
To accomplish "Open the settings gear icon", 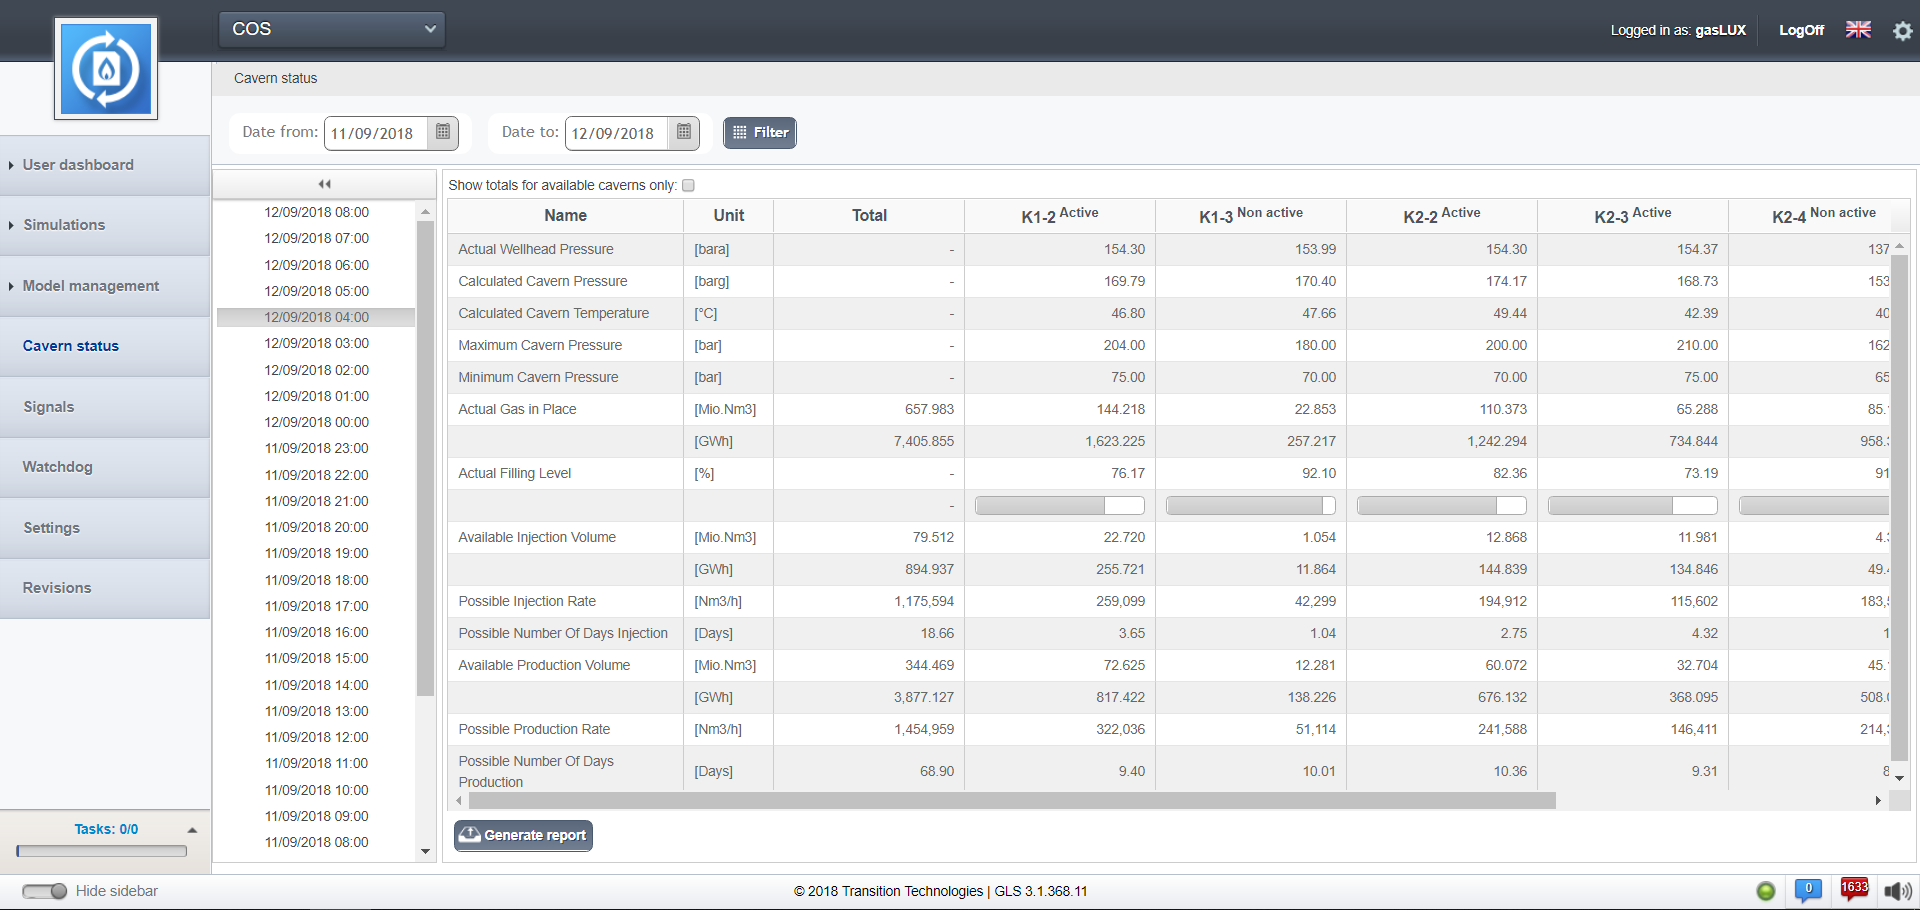I will point(1902,31).
